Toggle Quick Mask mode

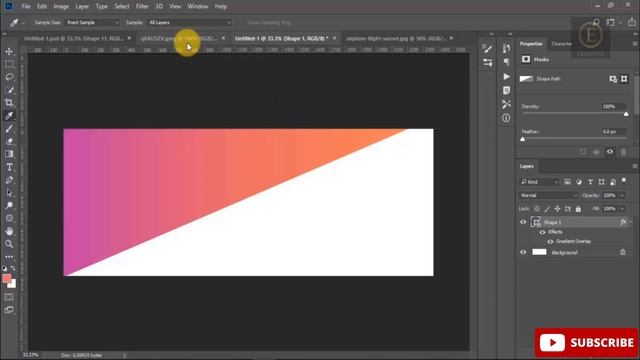9,297
